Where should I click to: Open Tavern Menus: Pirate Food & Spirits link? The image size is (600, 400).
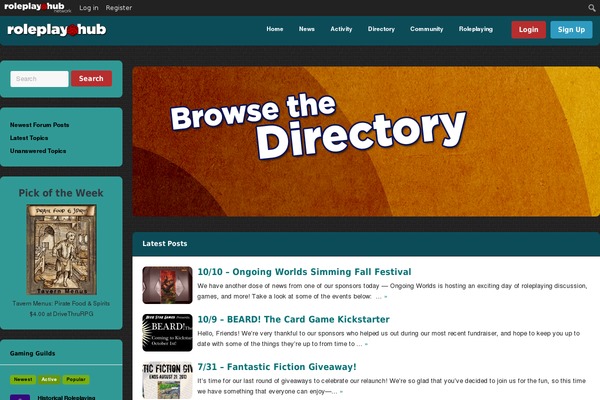[61, 303]
